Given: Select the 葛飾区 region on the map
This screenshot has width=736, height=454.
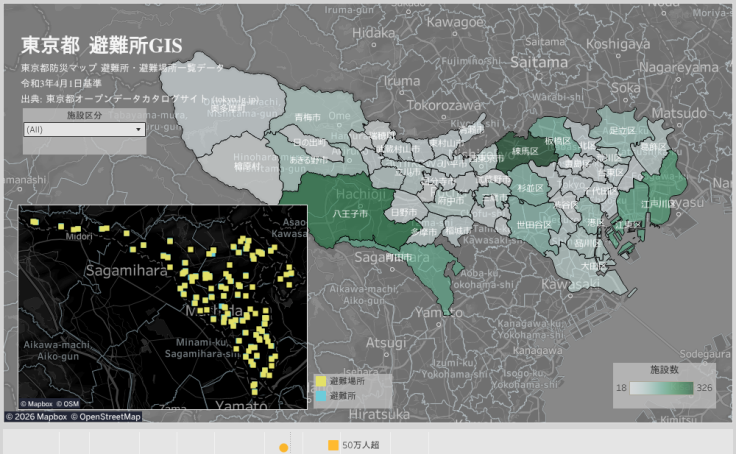Looking at the screenshot, I should 653,147.
